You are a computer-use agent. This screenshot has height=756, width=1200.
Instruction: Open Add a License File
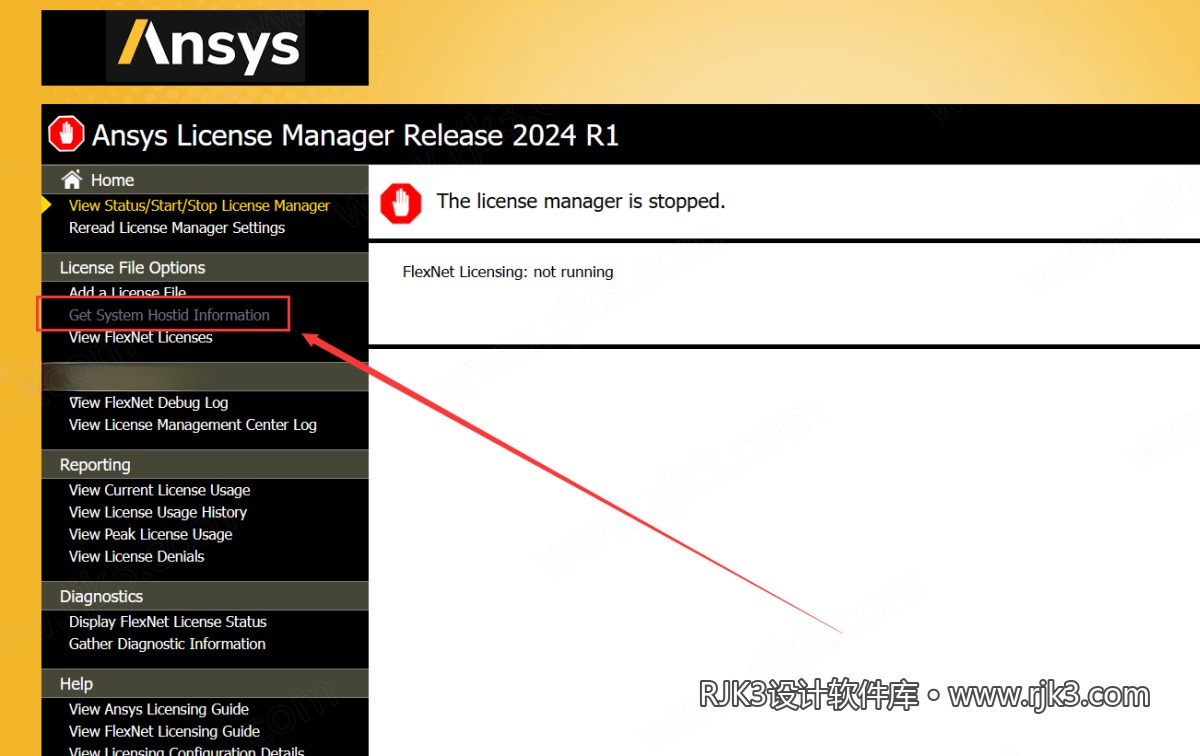127,292
